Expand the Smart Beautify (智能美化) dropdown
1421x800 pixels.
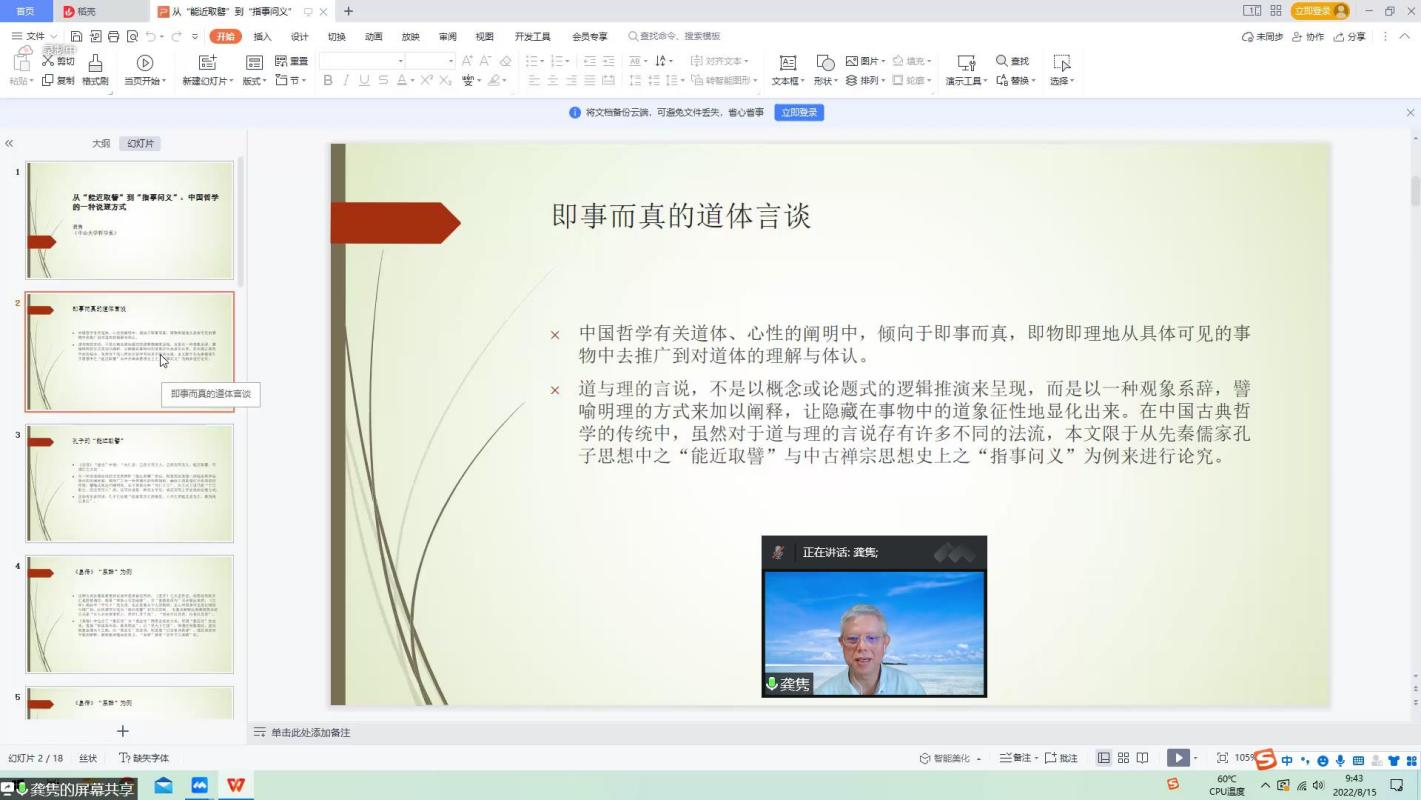click(x=978, y=759)
